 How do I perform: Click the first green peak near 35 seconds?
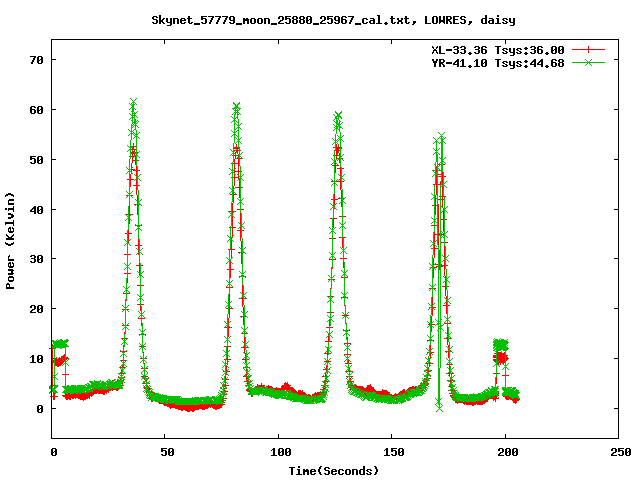click(133, 101)
